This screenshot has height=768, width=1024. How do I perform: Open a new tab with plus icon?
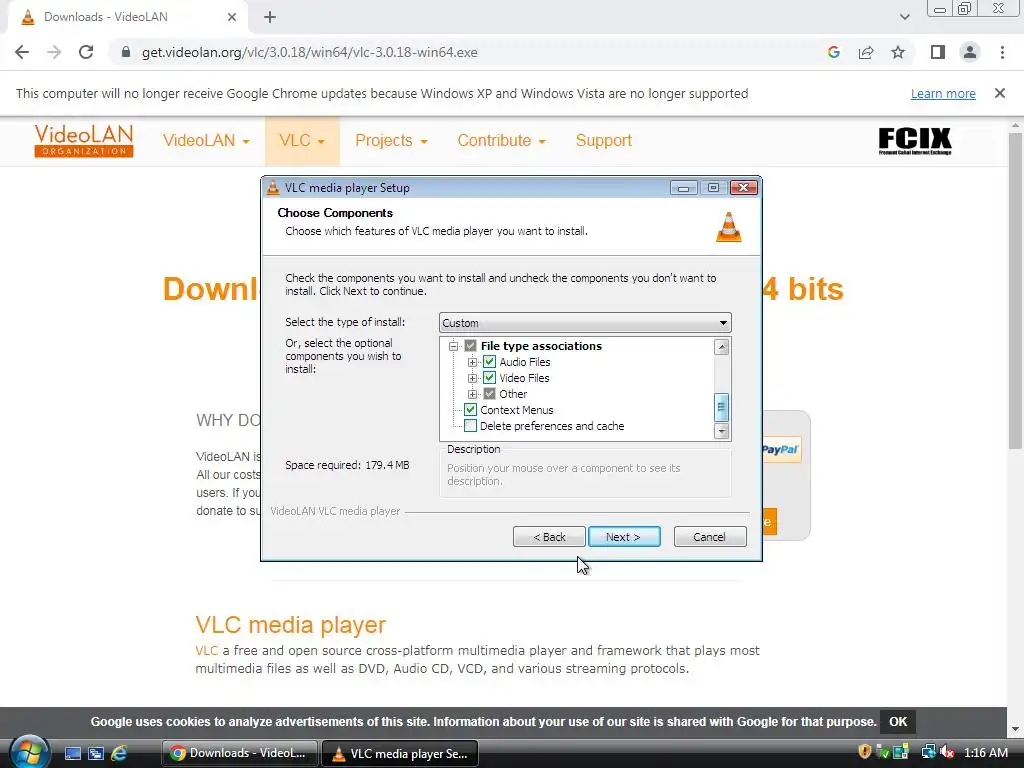270,17
